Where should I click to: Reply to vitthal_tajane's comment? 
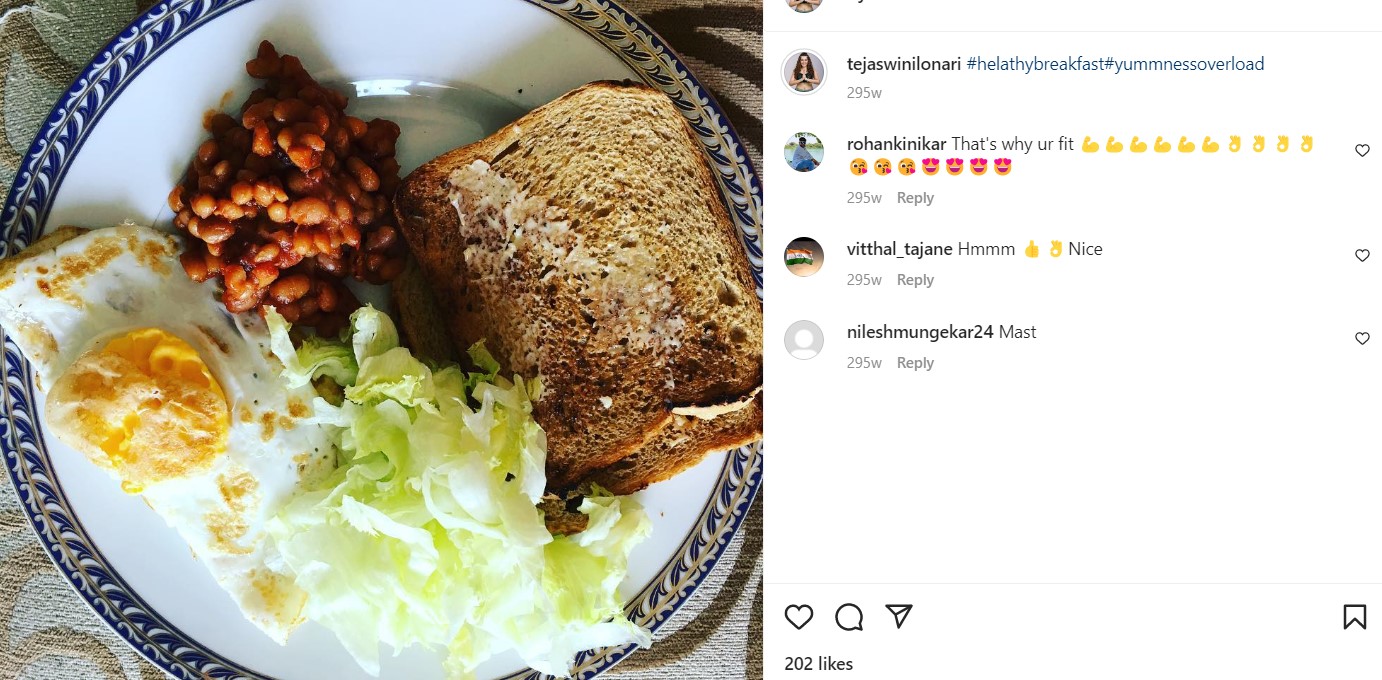[915, 280]
